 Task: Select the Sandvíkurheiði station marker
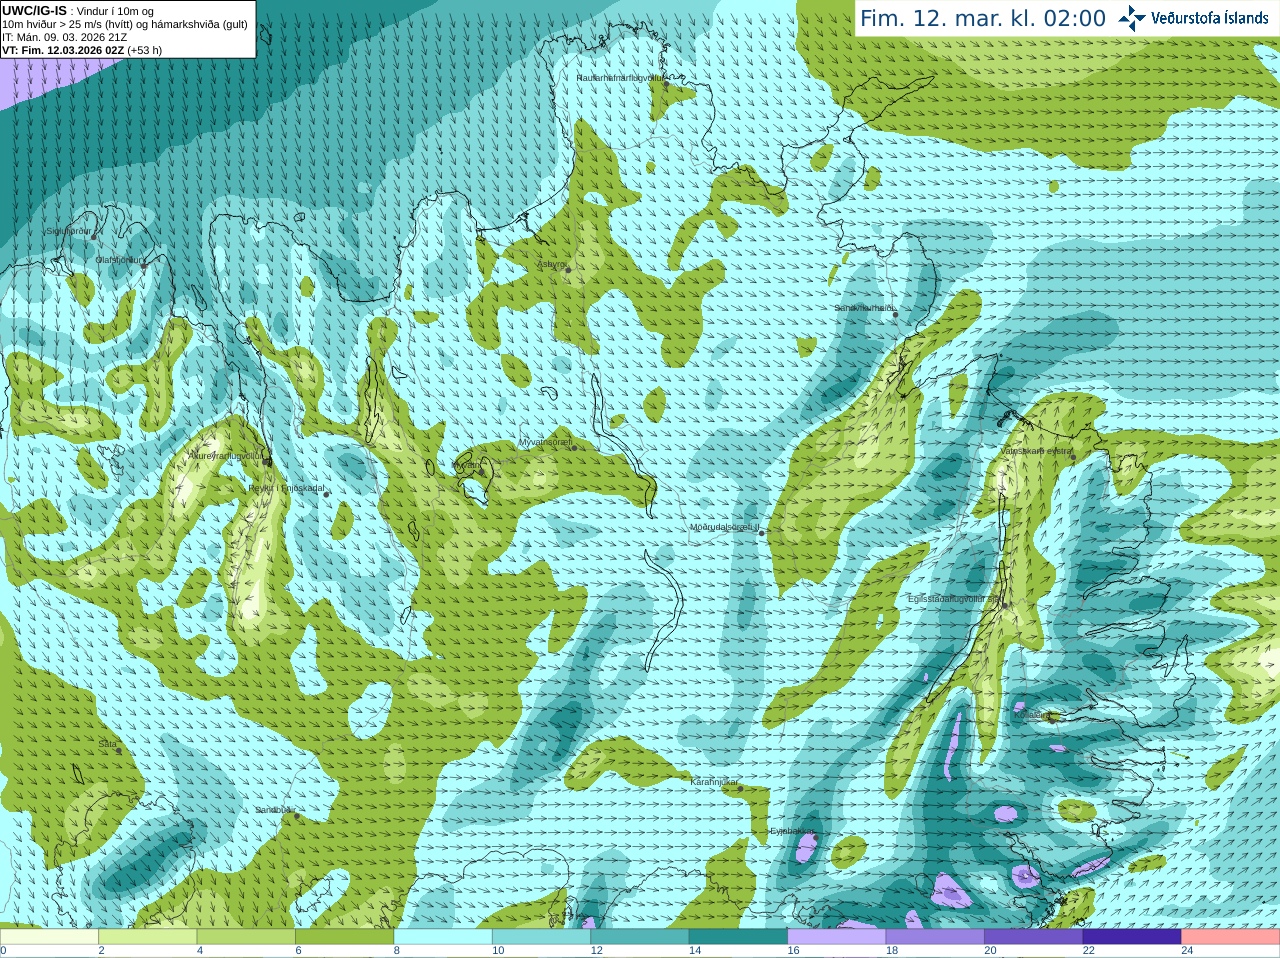point(896,314)
